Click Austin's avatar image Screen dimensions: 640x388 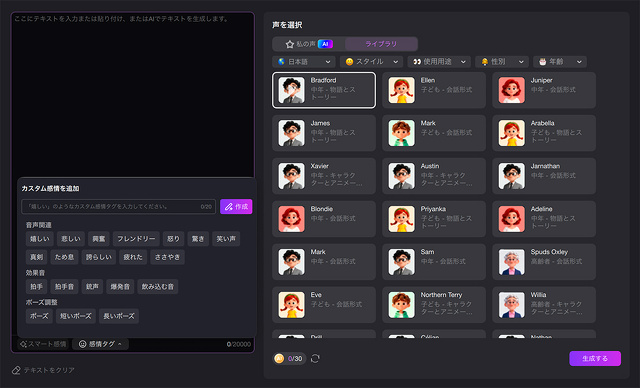click(402, 176)
